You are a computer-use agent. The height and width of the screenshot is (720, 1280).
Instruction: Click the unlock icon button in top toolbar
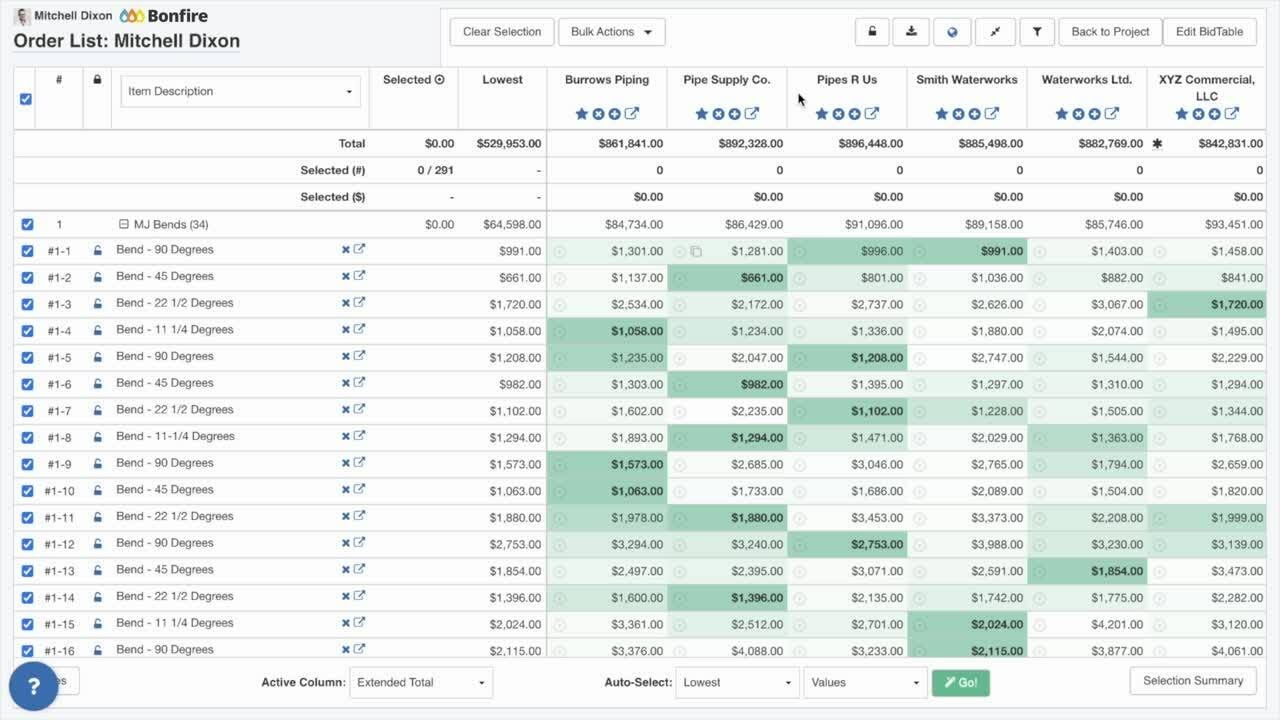click(872, 32)
